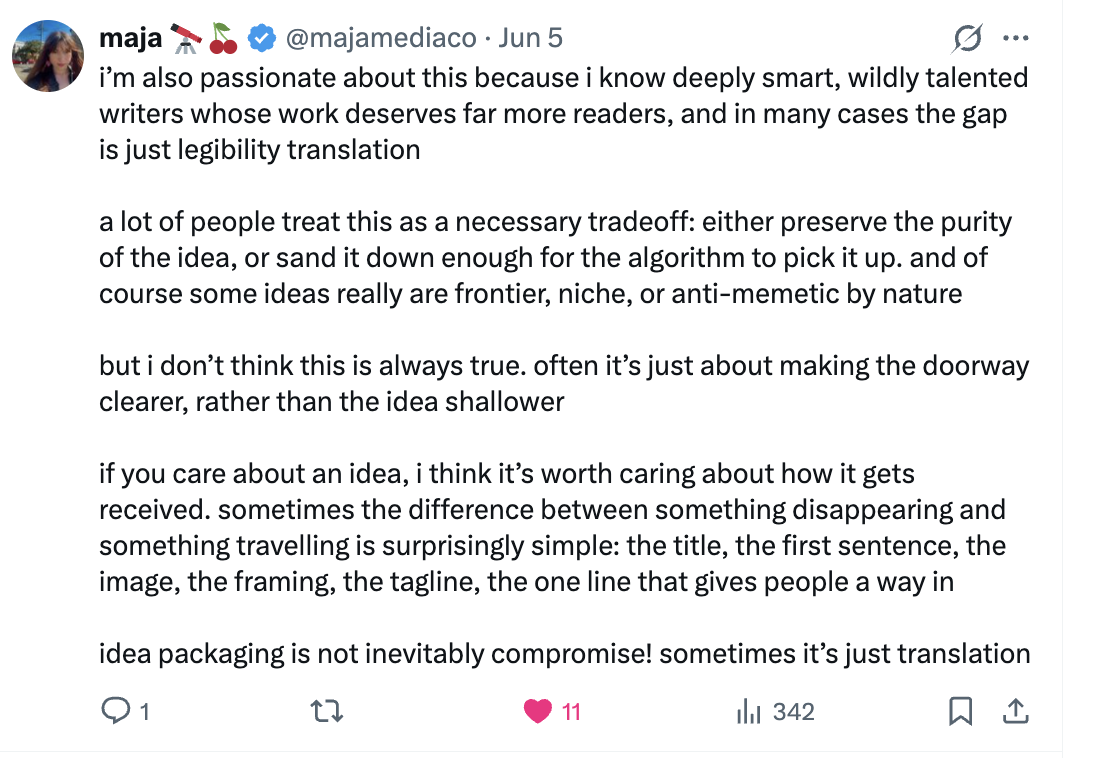Open the repost arrows menu

(327, 712)
